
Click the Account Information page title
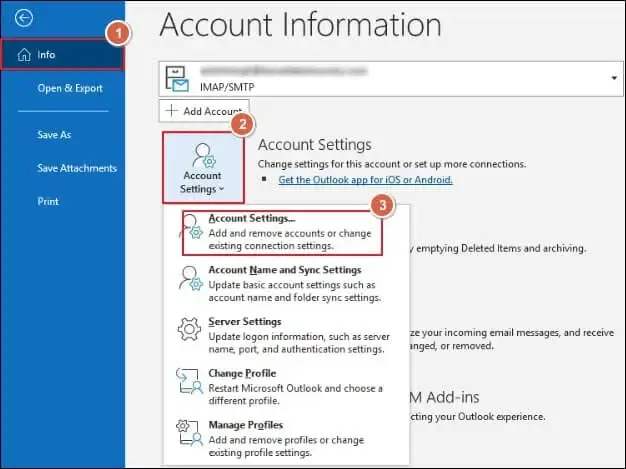pos(300,25)
